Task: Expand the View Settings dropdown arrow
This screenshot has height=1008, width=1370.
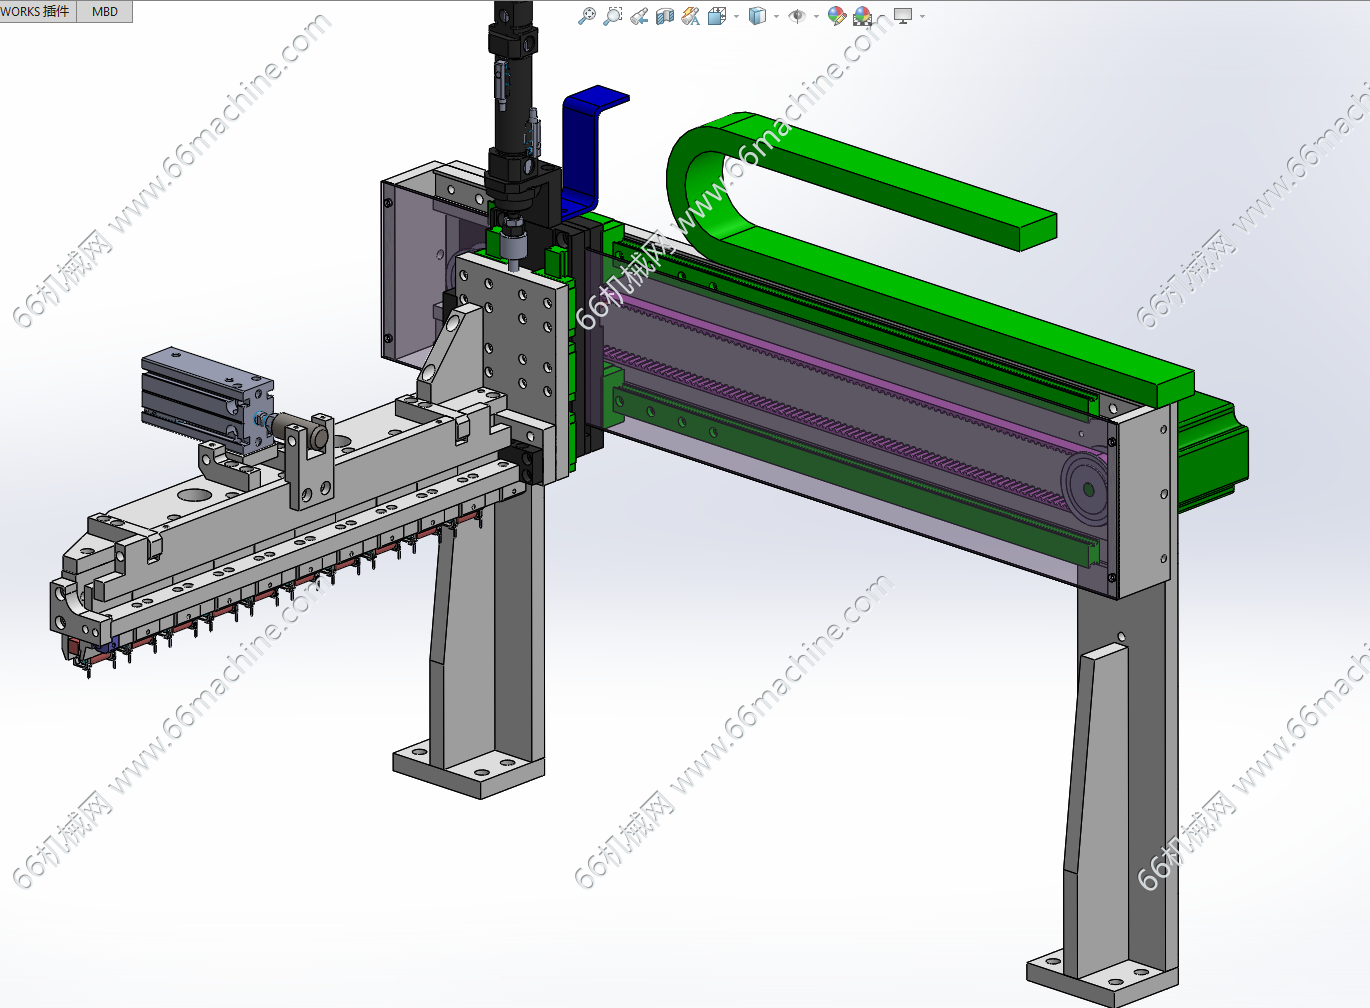Action: tap(922, 16)
